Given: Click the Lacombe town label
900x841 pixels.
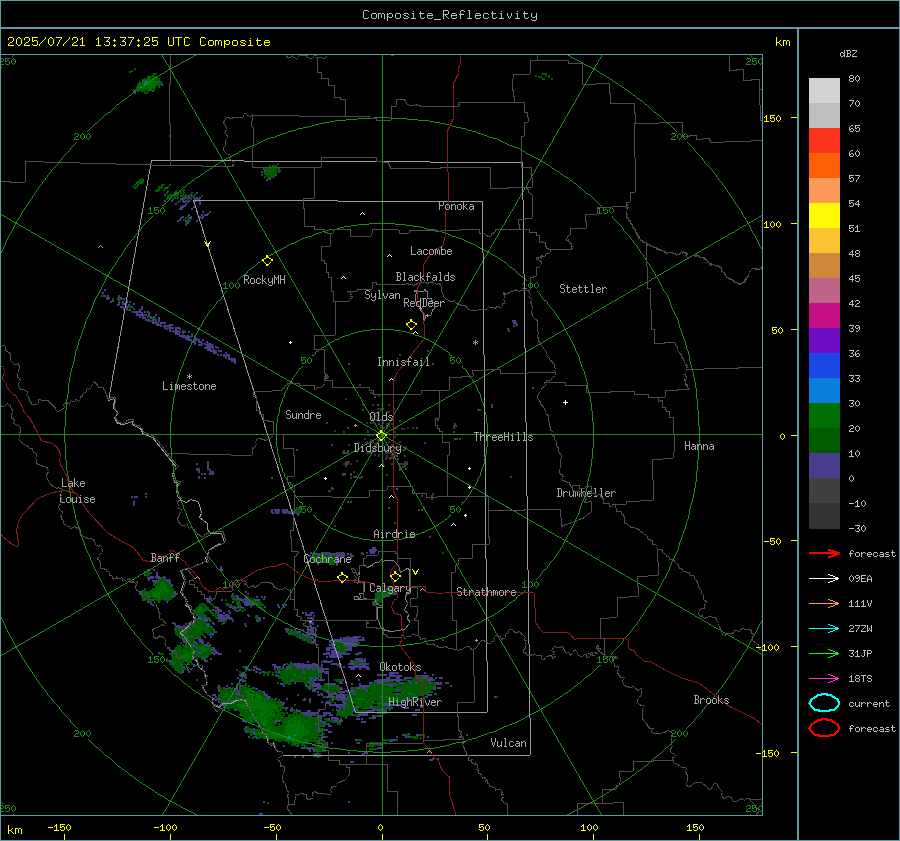Looking at the screenshot, I should (431, 251).
